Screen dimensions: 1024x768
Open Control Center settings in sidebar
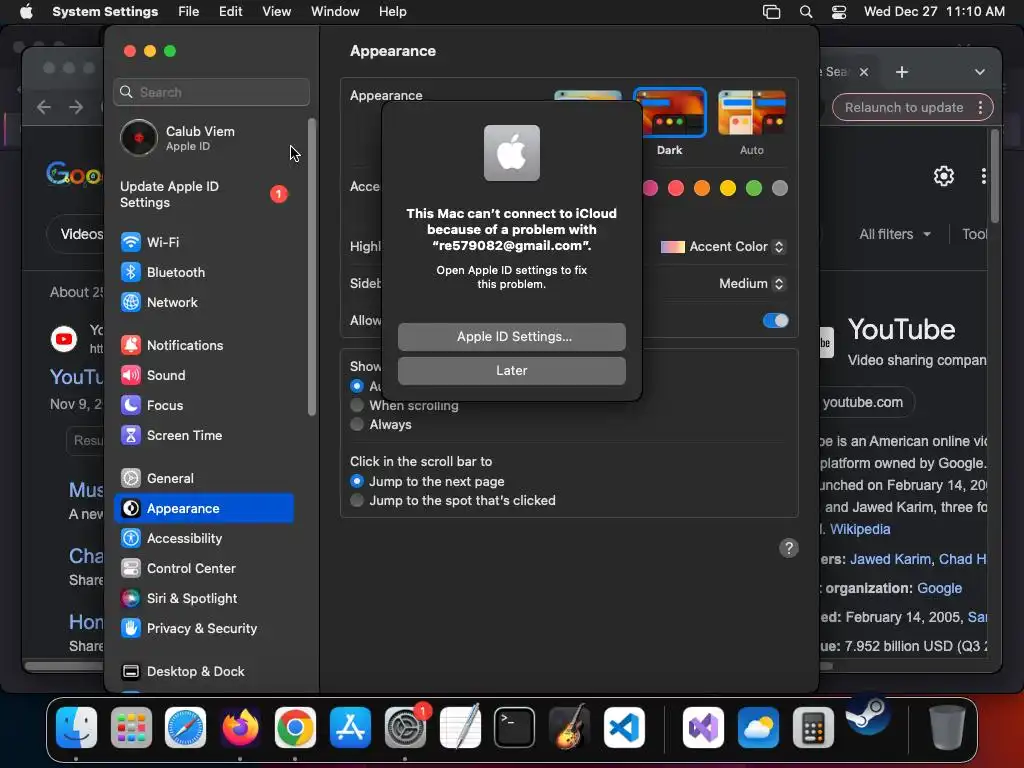204,569
